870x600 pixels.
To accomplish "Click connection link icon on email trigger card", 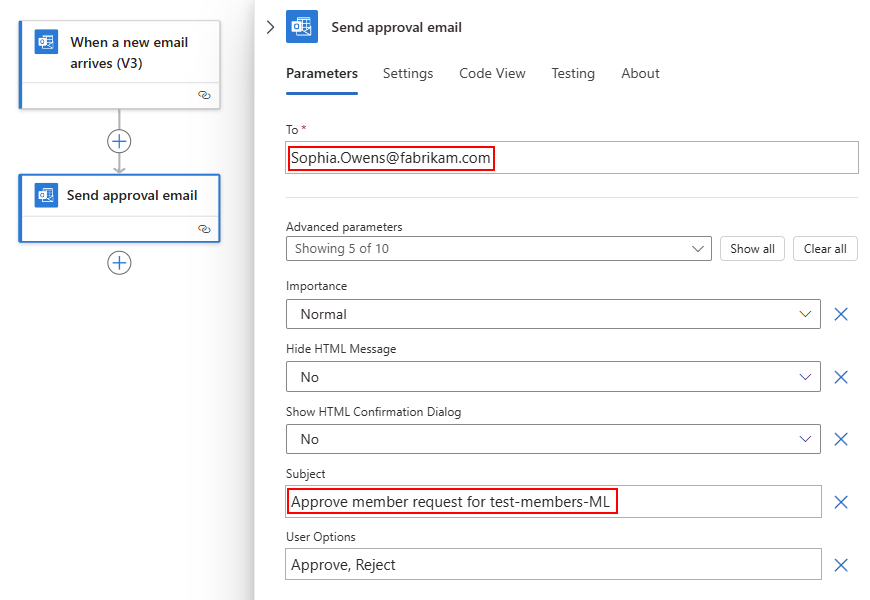I will pos(204,95).
